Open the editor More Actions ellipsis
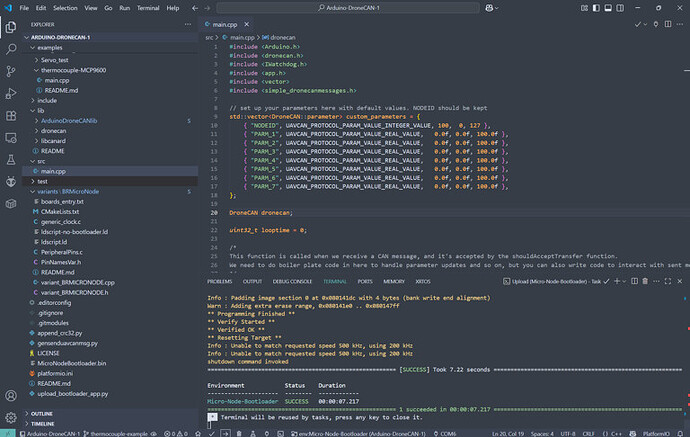 (680, 24)
